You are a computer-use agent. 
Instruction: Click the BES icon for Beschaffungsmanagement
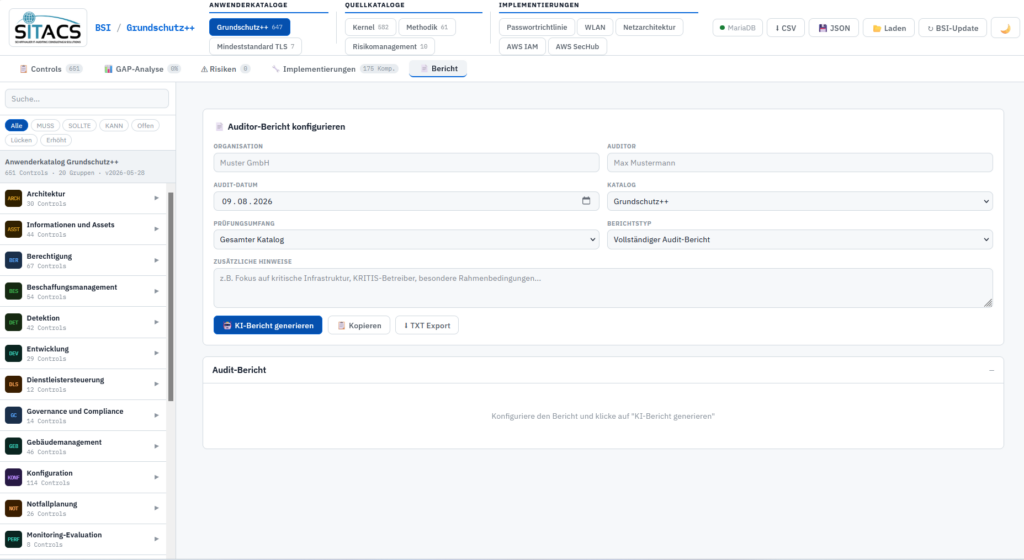(x=14, y=291)
